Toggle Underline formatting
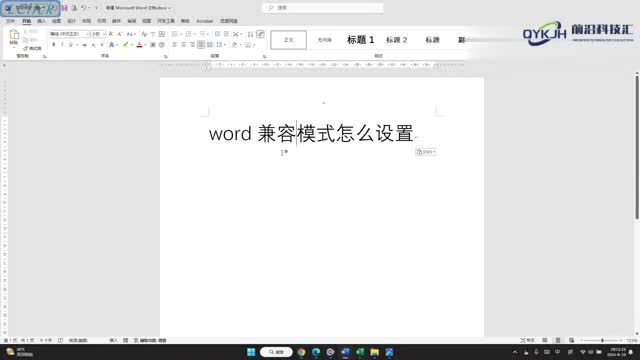 (x=71, y=45)
